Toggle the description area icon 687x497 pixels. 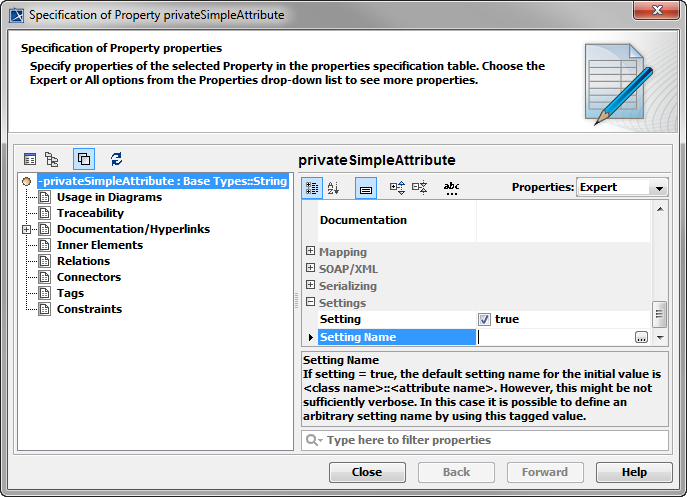366,187
